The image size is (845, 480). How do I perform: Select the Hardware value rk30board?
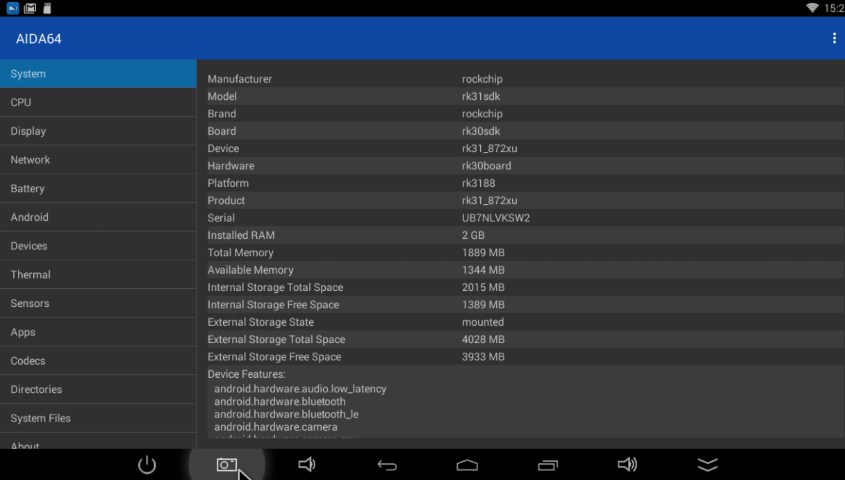click(487, 166)
